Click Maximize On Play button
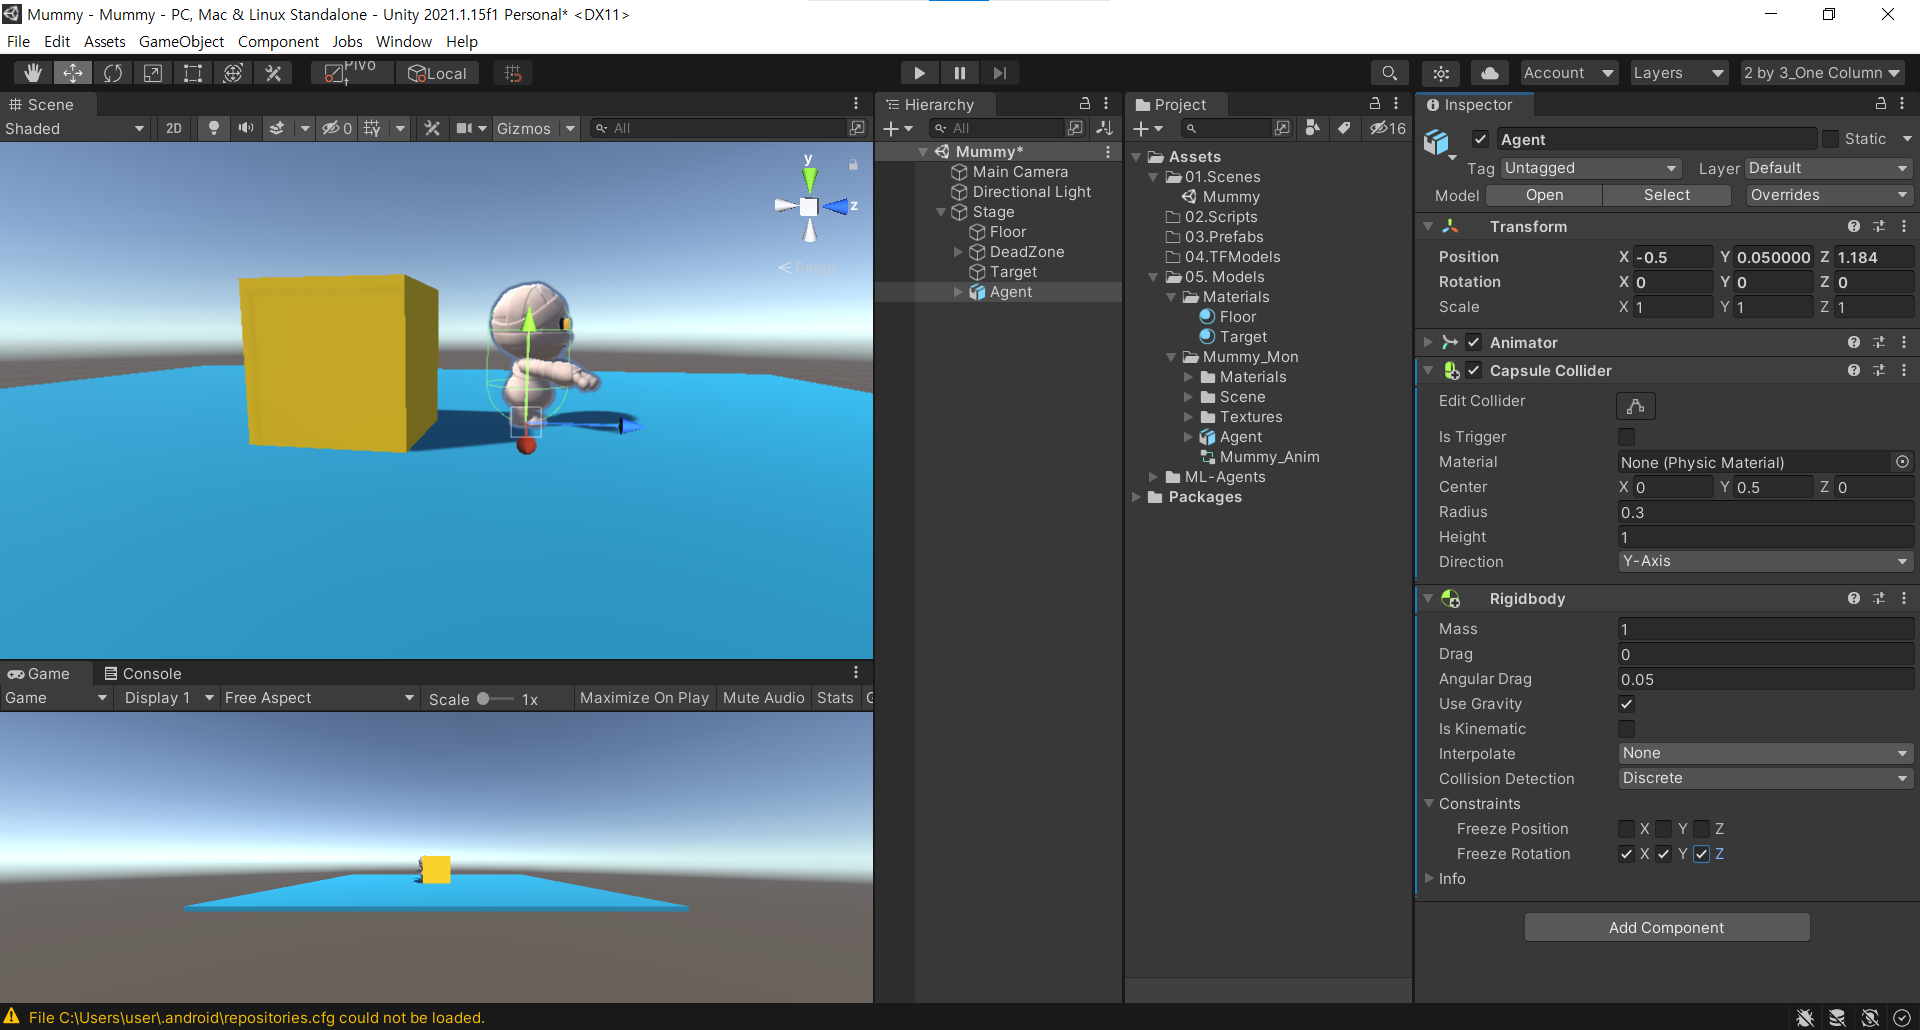Screen dimensions: 1920x1030 click(644, 698)
